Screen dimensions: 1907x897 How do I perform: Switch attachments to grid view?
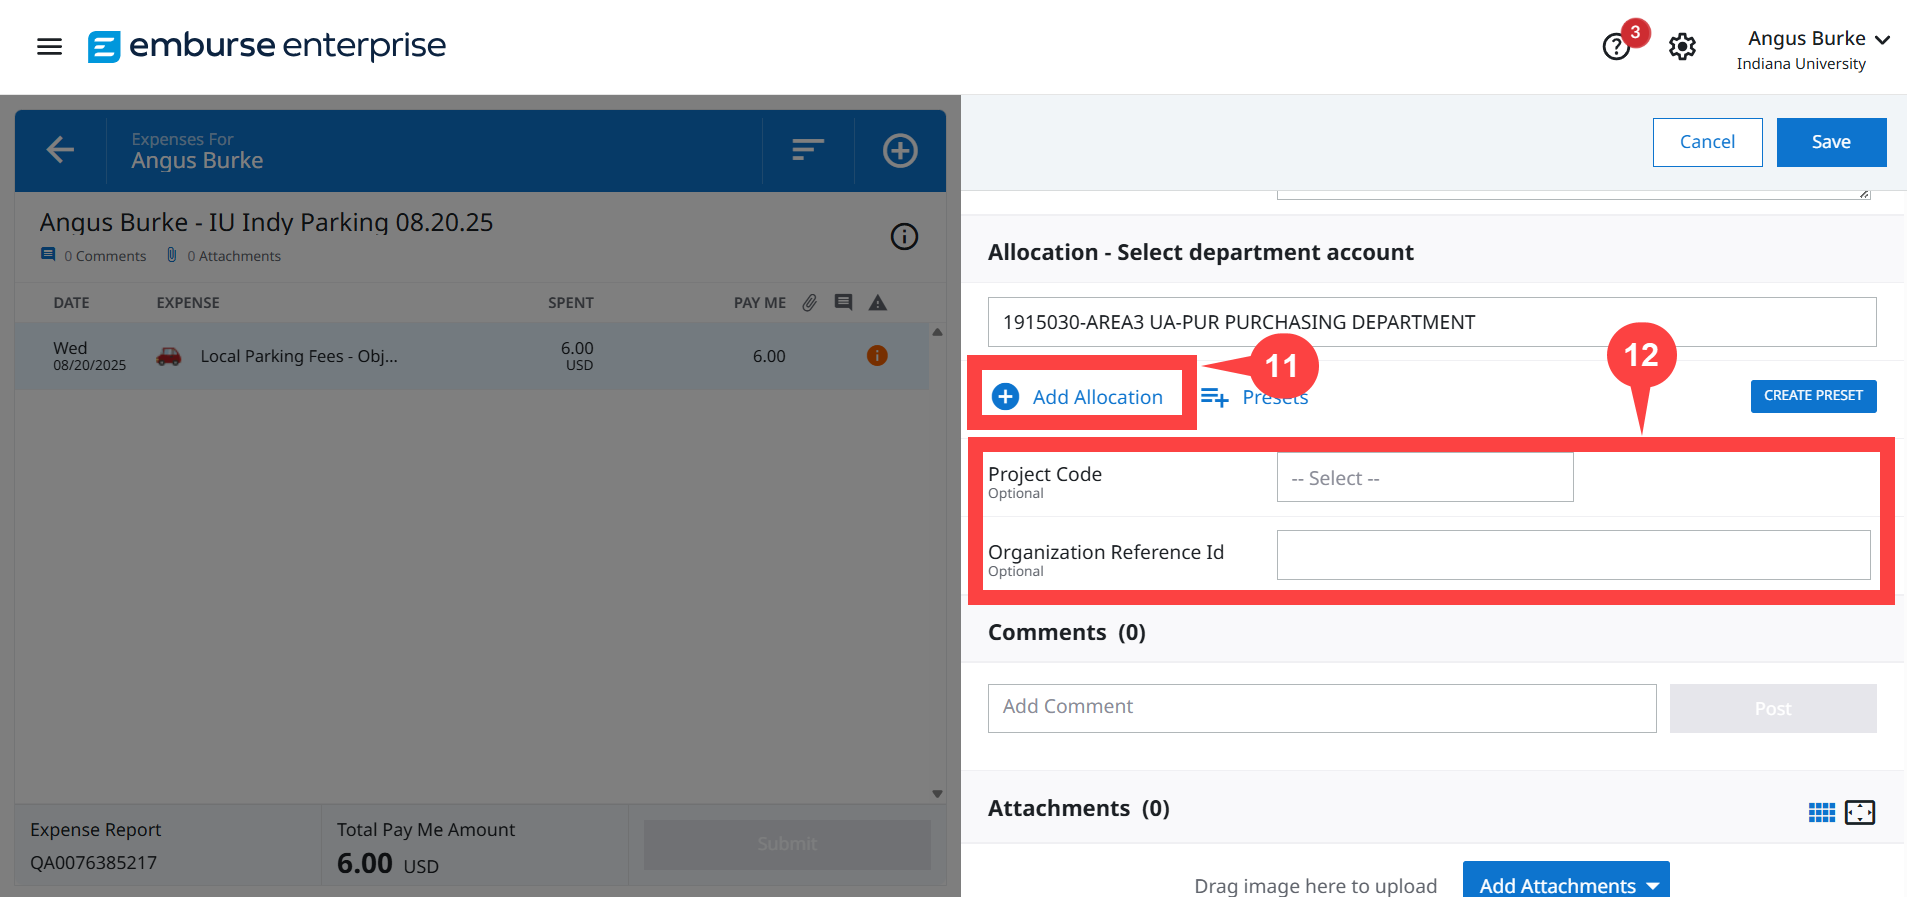(1821, 812)
